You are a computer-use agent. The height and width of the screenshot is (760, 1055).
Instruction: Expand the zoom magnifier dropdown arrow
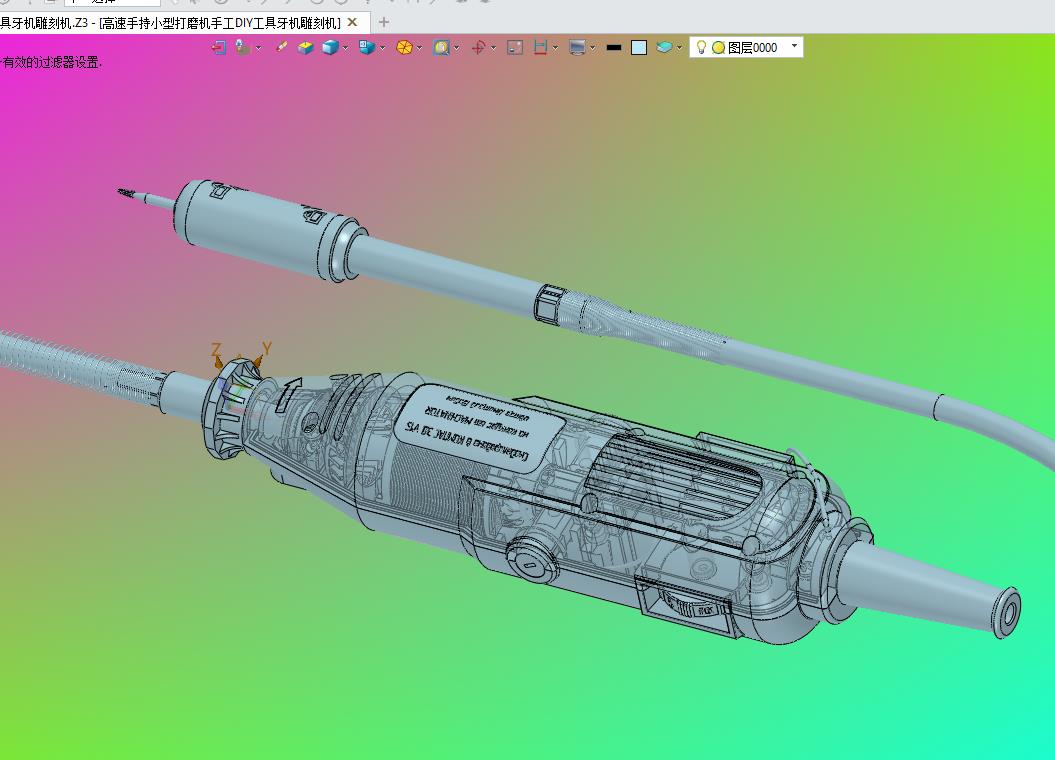[x=456, y=48]
